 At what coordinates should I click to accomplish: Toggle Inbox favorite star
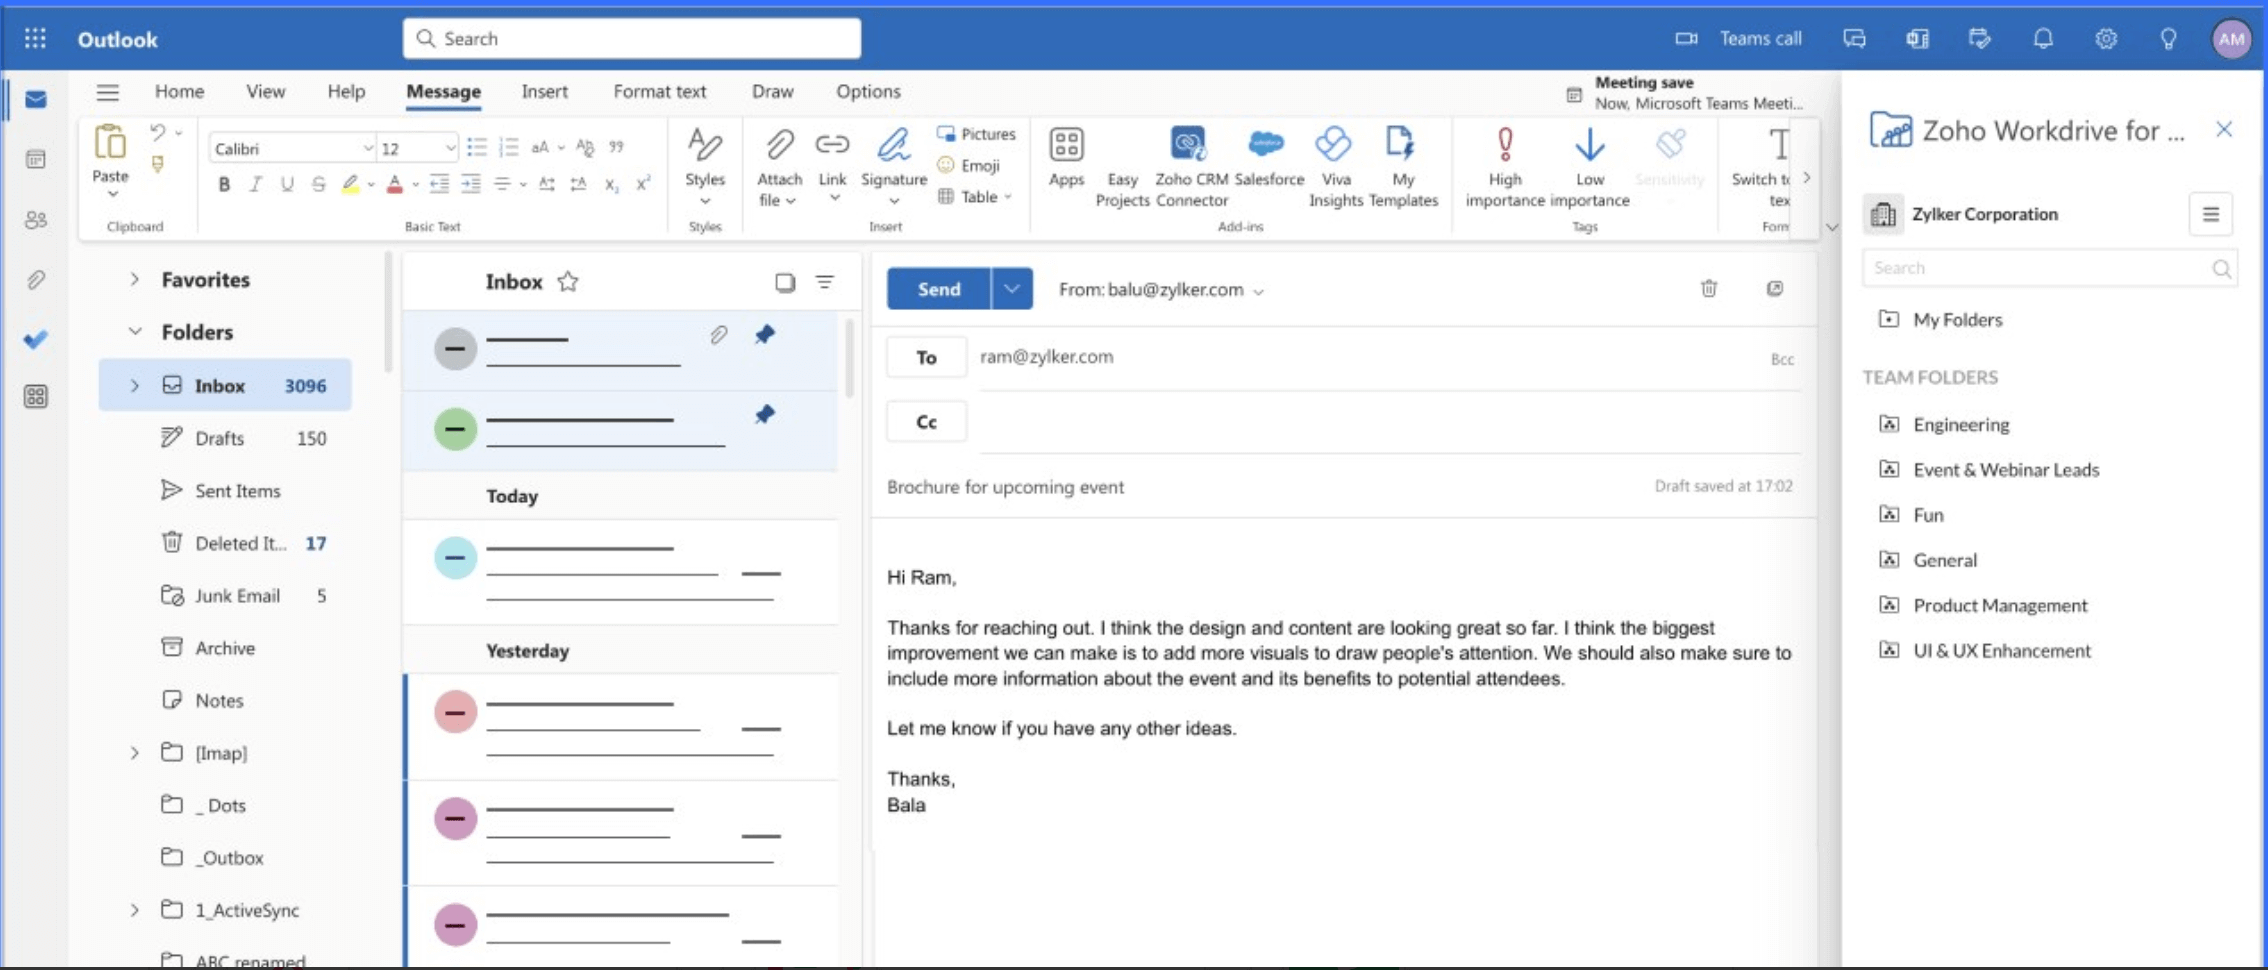[x=568, y=282]
